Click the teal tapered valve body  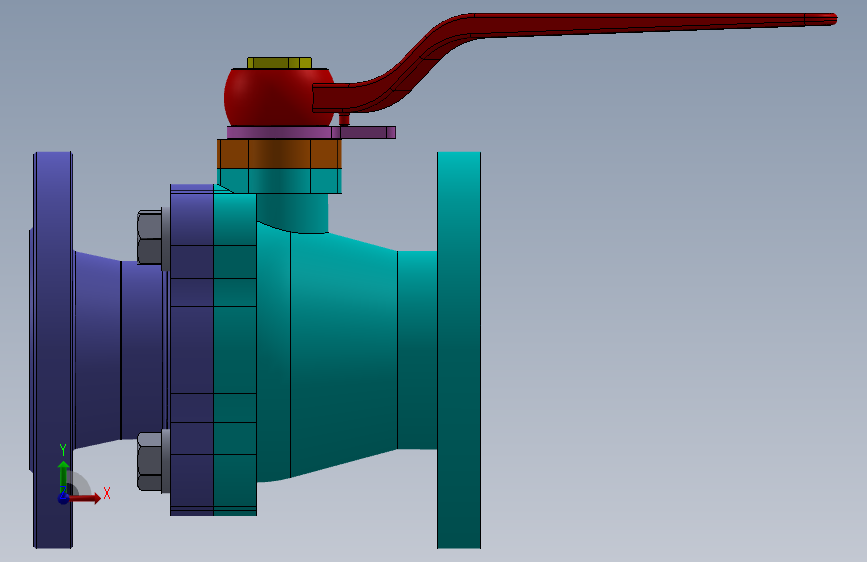click(343, 354)
